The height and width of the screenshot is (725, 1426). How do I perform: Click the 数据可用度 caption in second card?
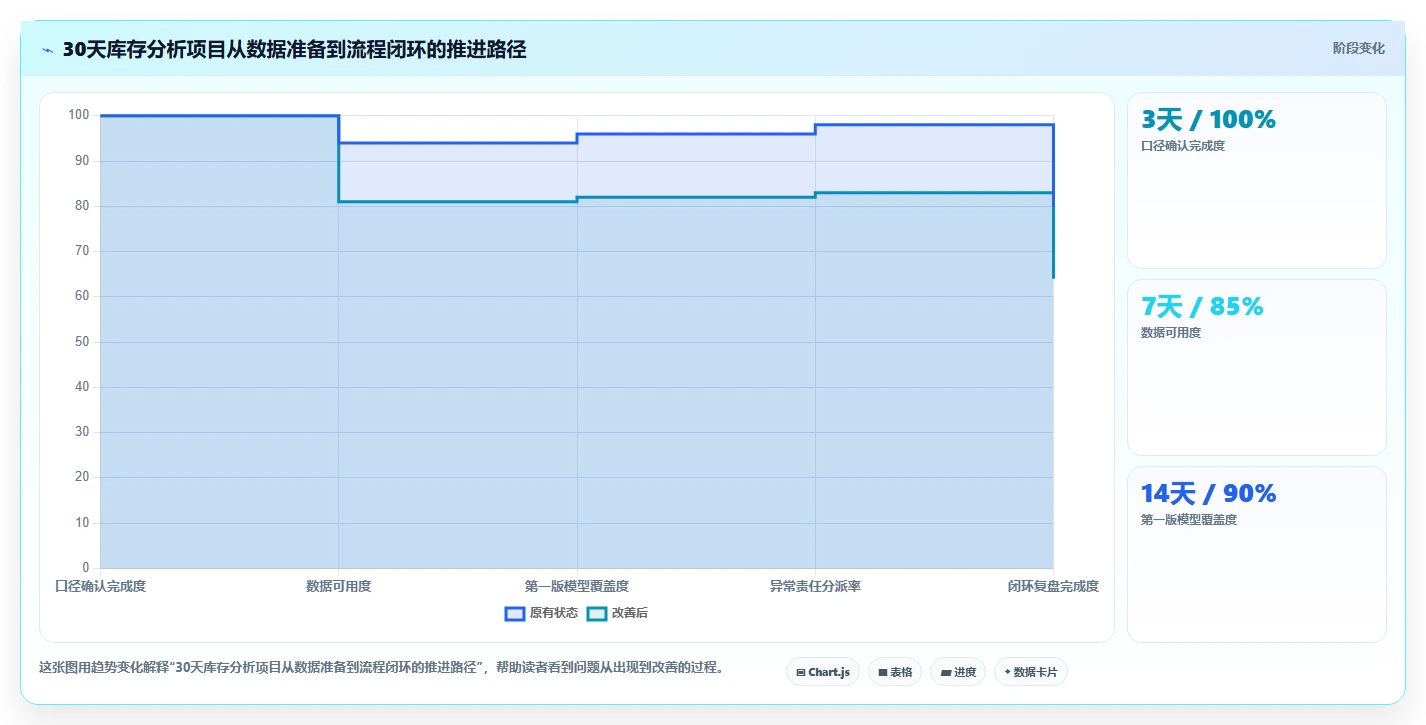tap(1171, 333)
